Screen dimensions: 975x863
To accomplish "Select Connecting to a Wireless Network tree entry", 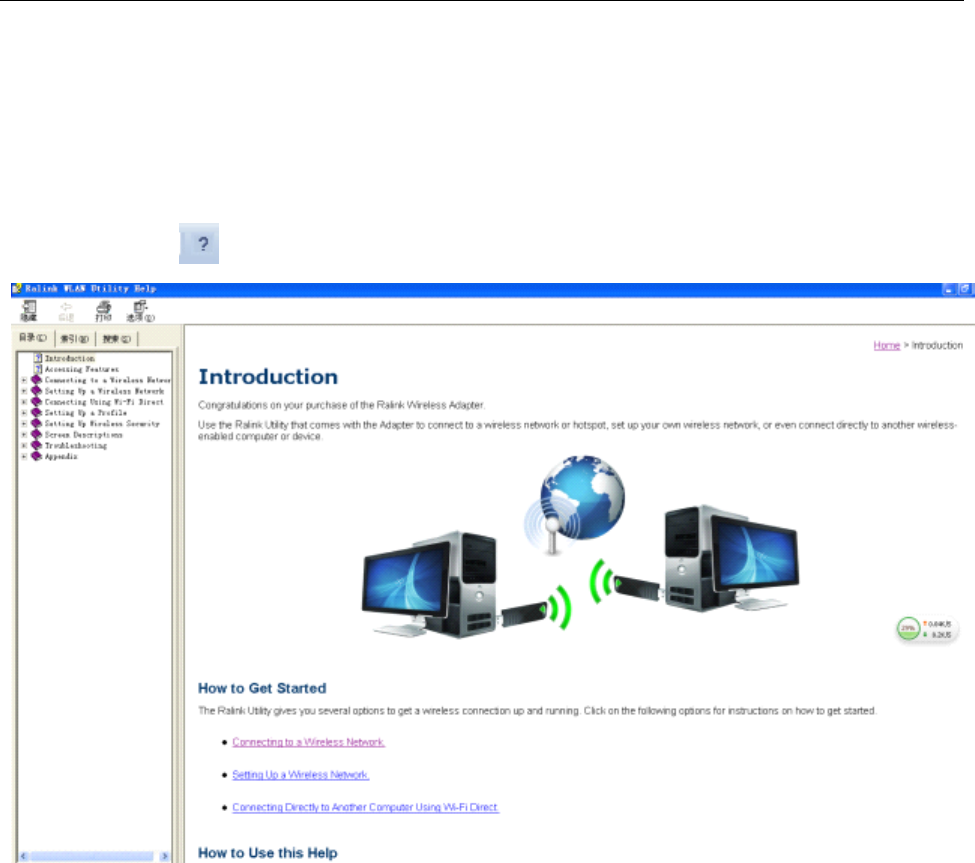I will (108, 380).
